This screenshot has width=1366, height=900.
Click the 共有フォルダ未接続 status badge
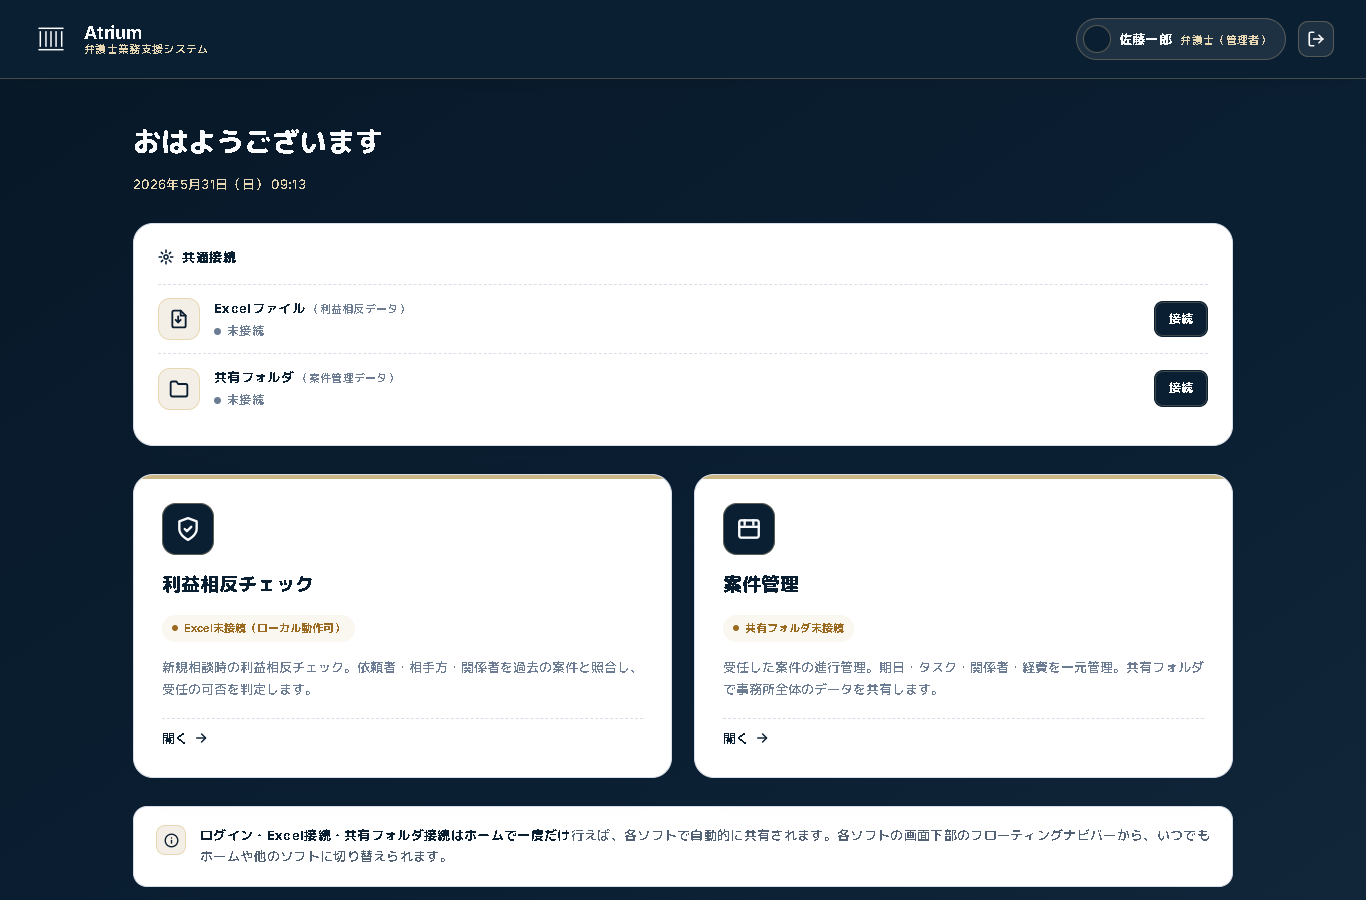click(x=788, y=628)
